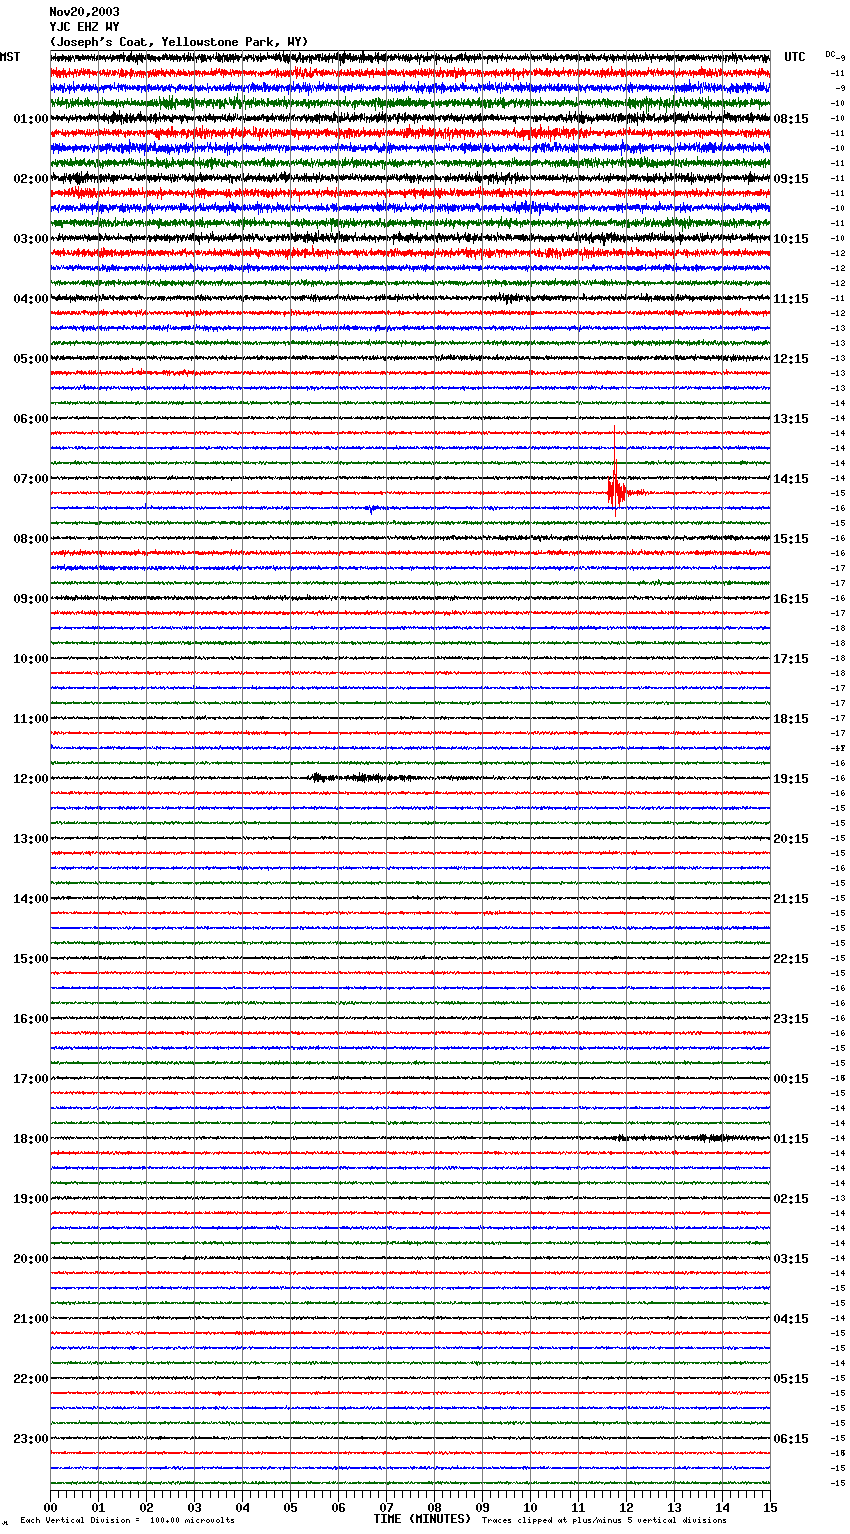
Task: Click the 05 minute label on the bottom axis
Action: point(290,1507)
